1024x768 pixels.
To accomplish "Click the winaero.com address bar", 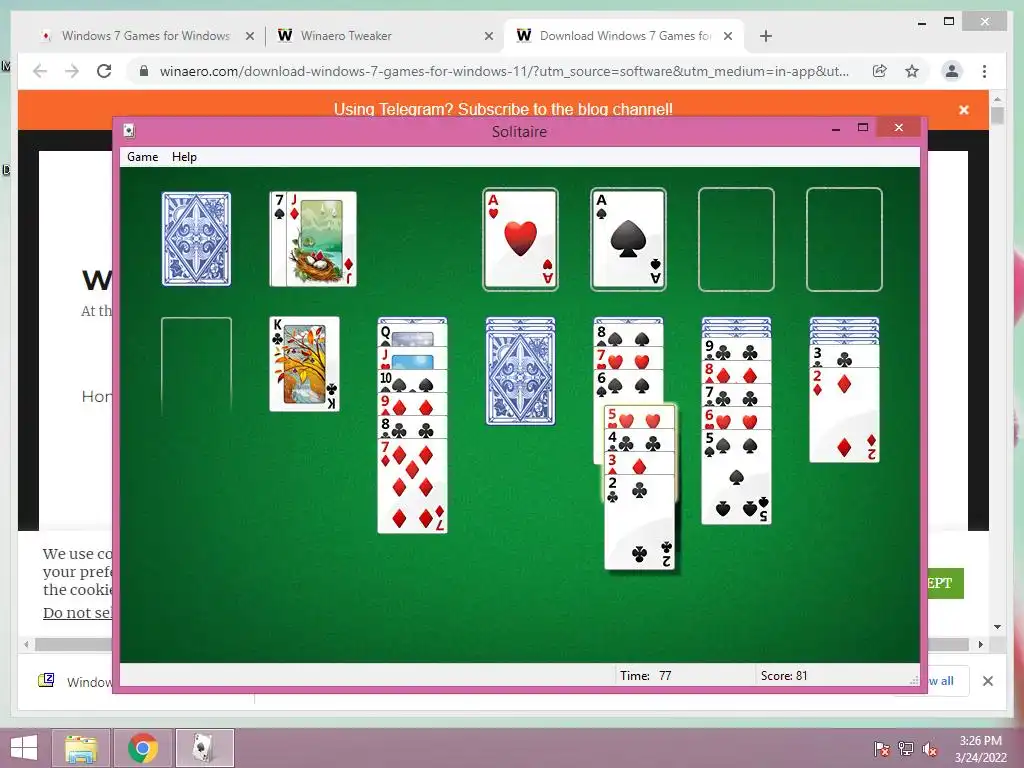I will 504,71.
